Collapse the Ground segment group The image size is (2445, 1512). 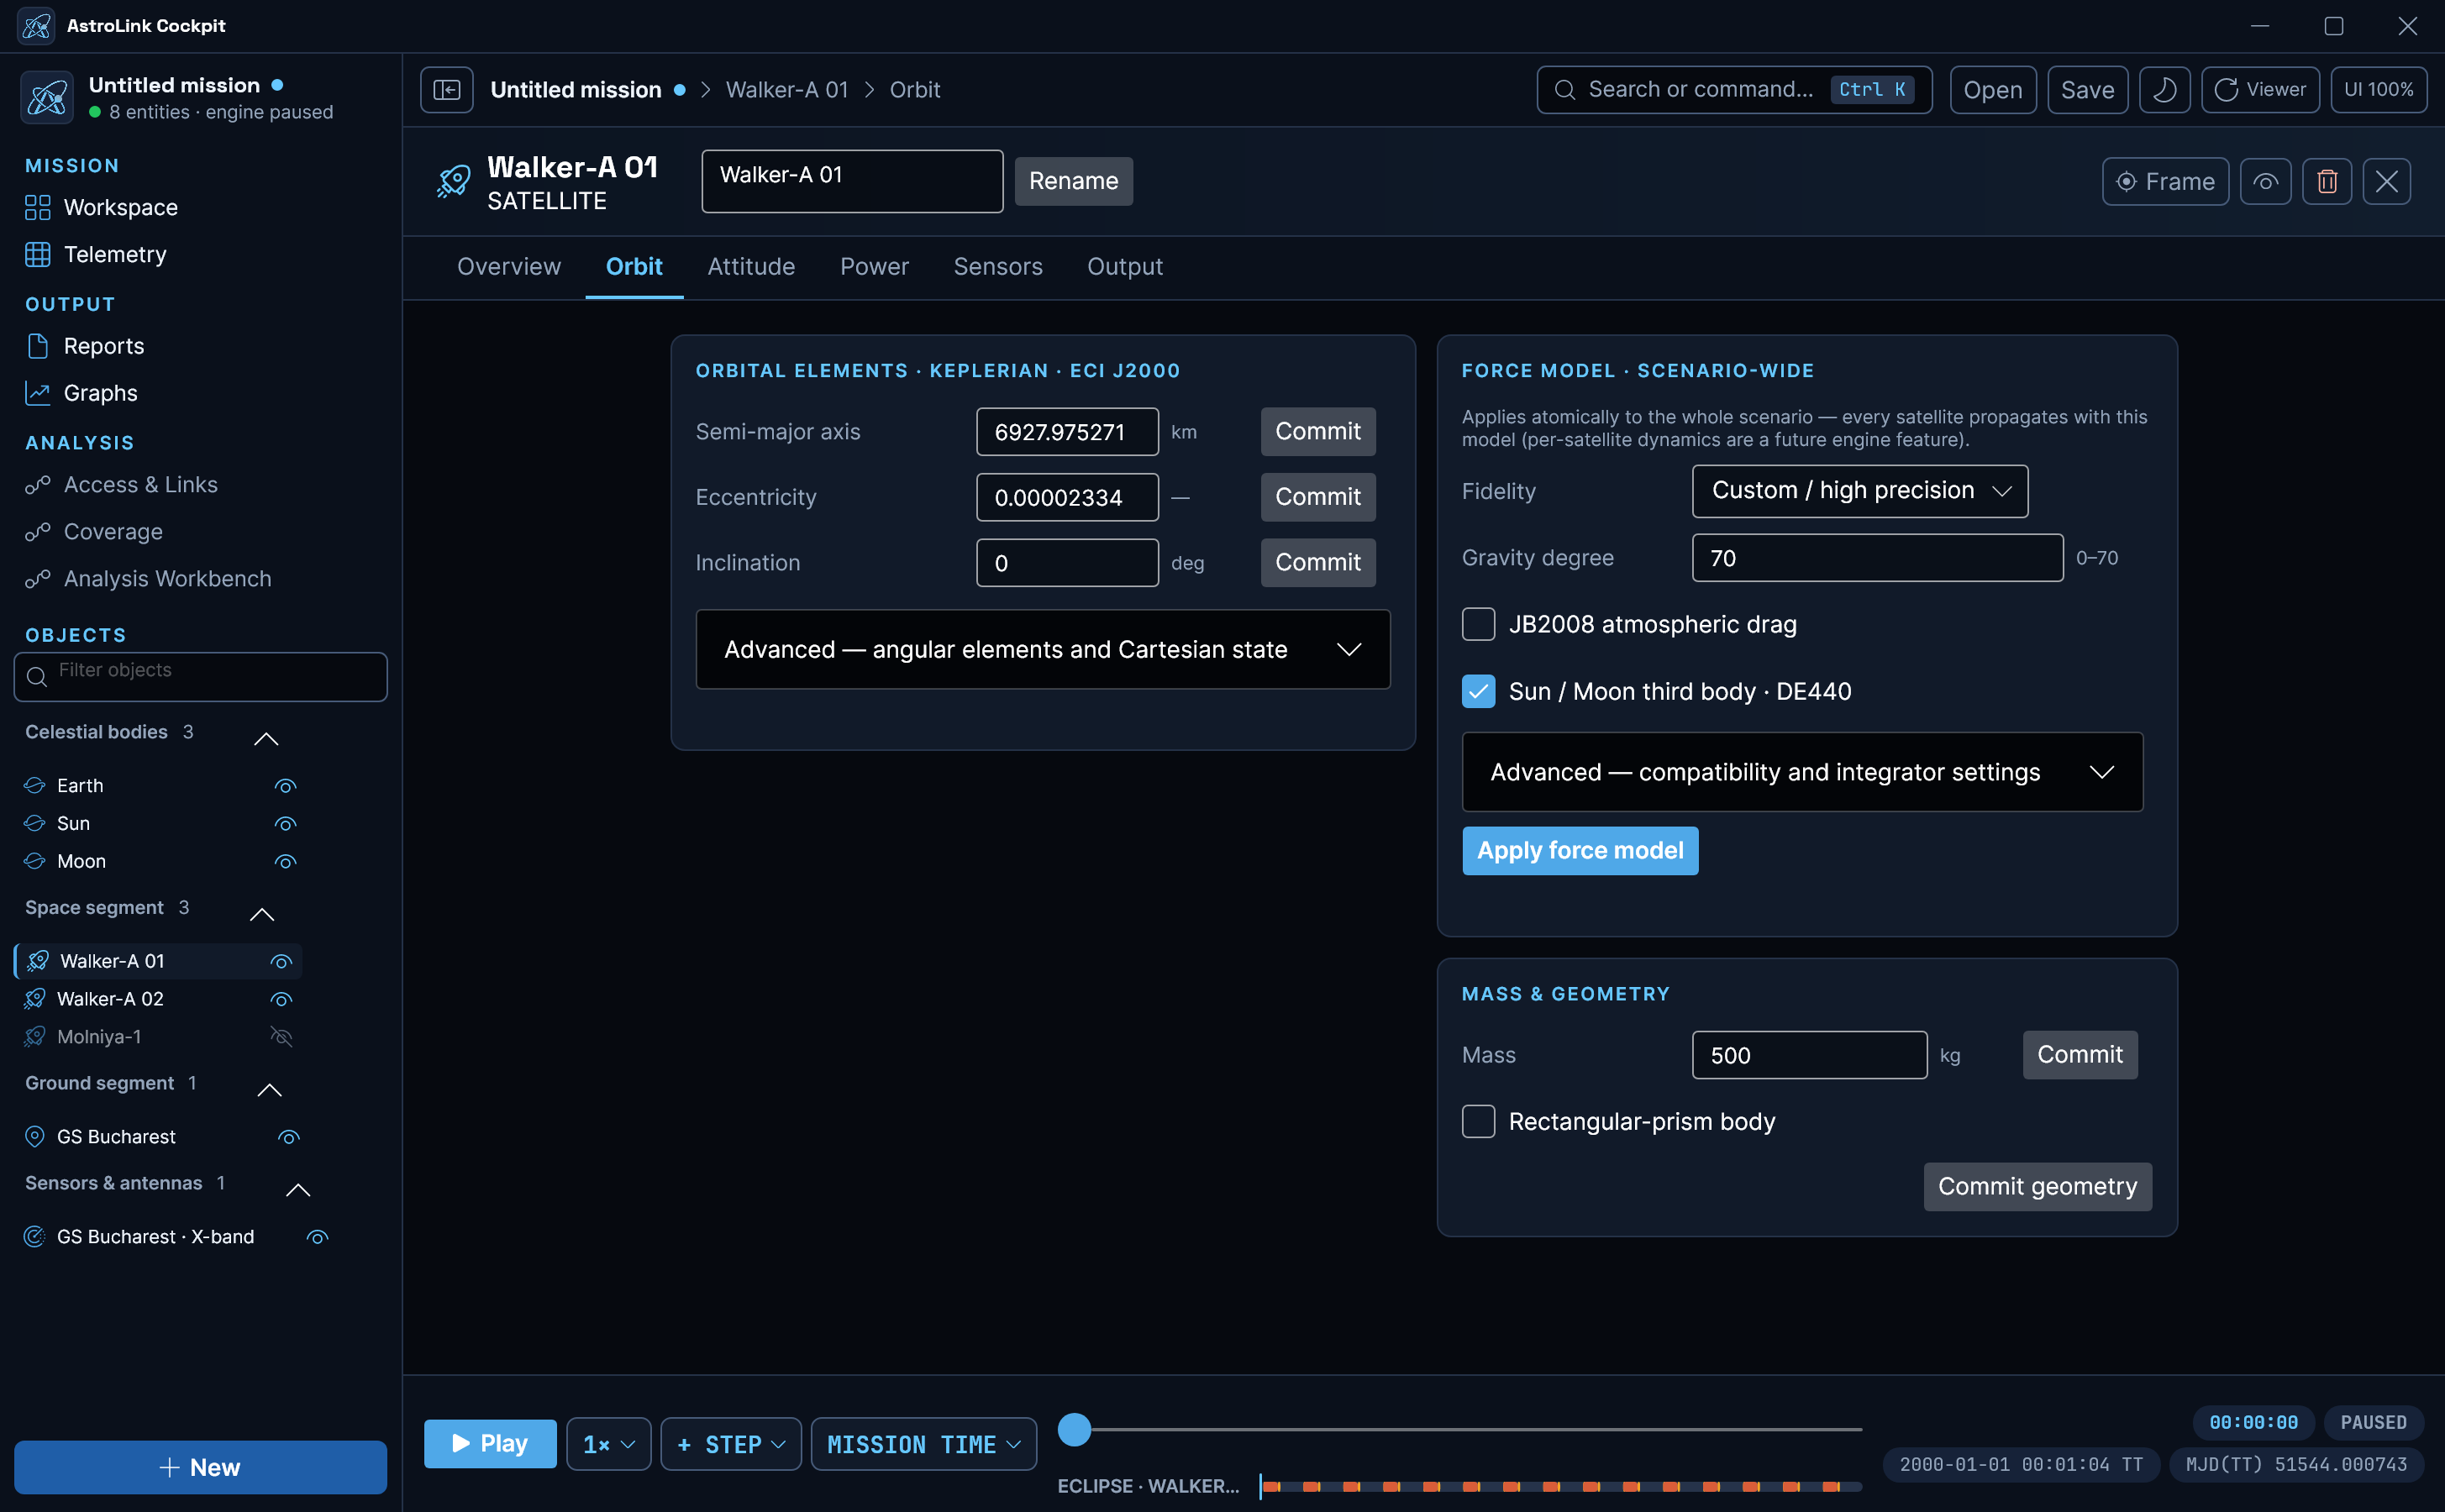point(269,1090)
